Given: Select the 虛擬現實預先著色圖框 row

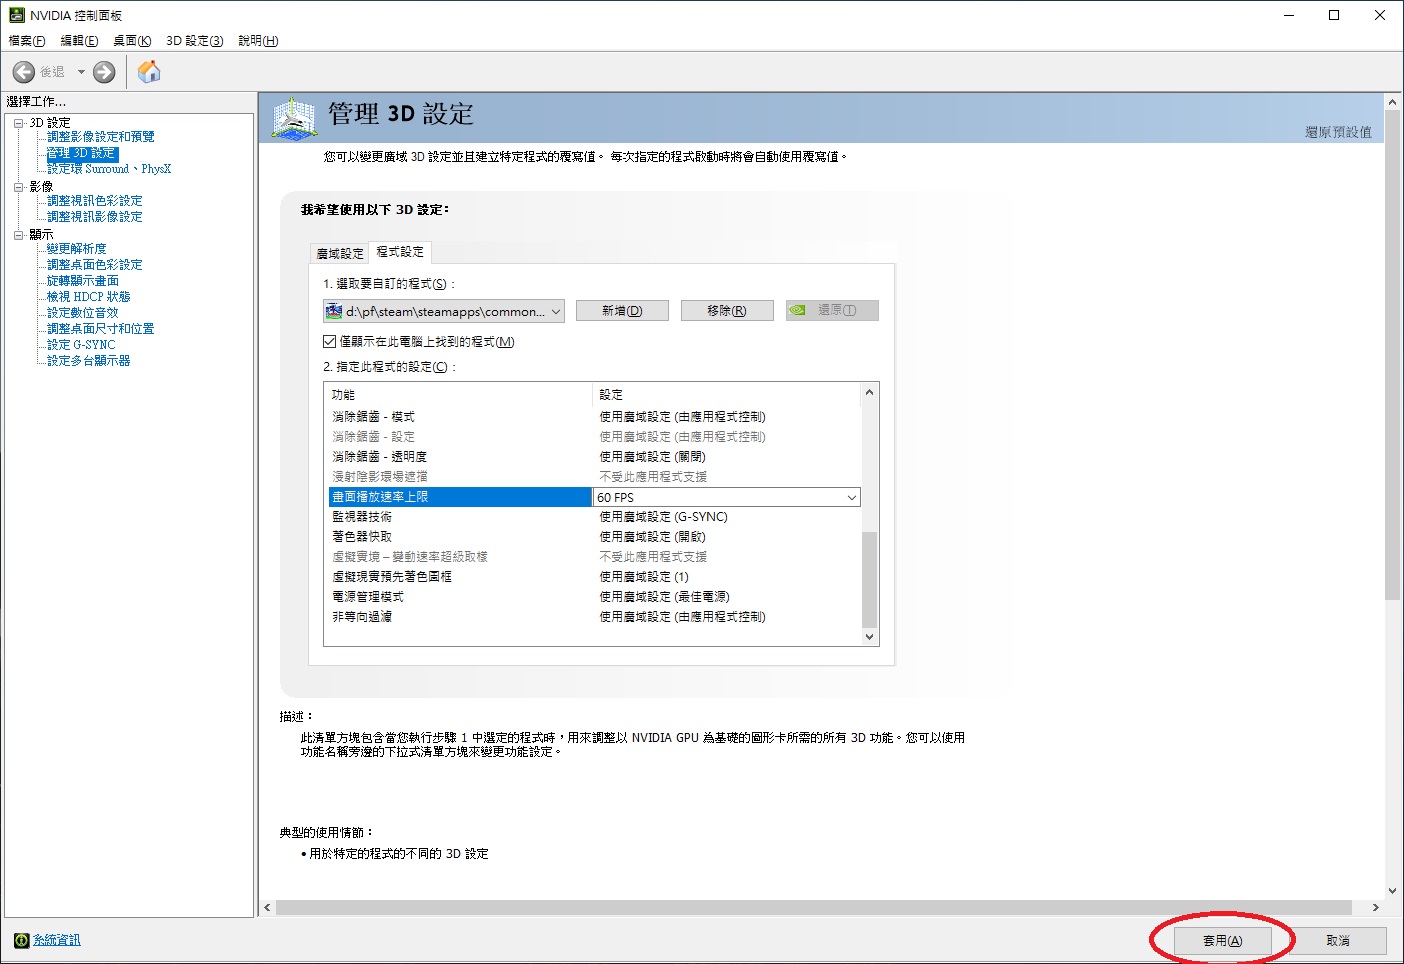Looking at the screenshot, I should pyautogui.click(x=593, y=577).
